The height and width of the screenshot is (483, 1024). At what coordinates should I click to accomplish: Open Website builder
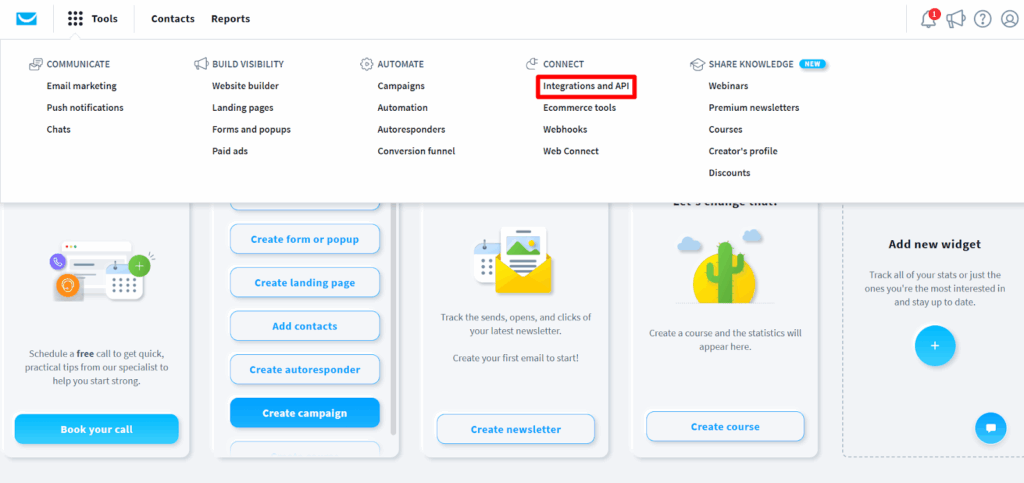(x=246, y=86)
